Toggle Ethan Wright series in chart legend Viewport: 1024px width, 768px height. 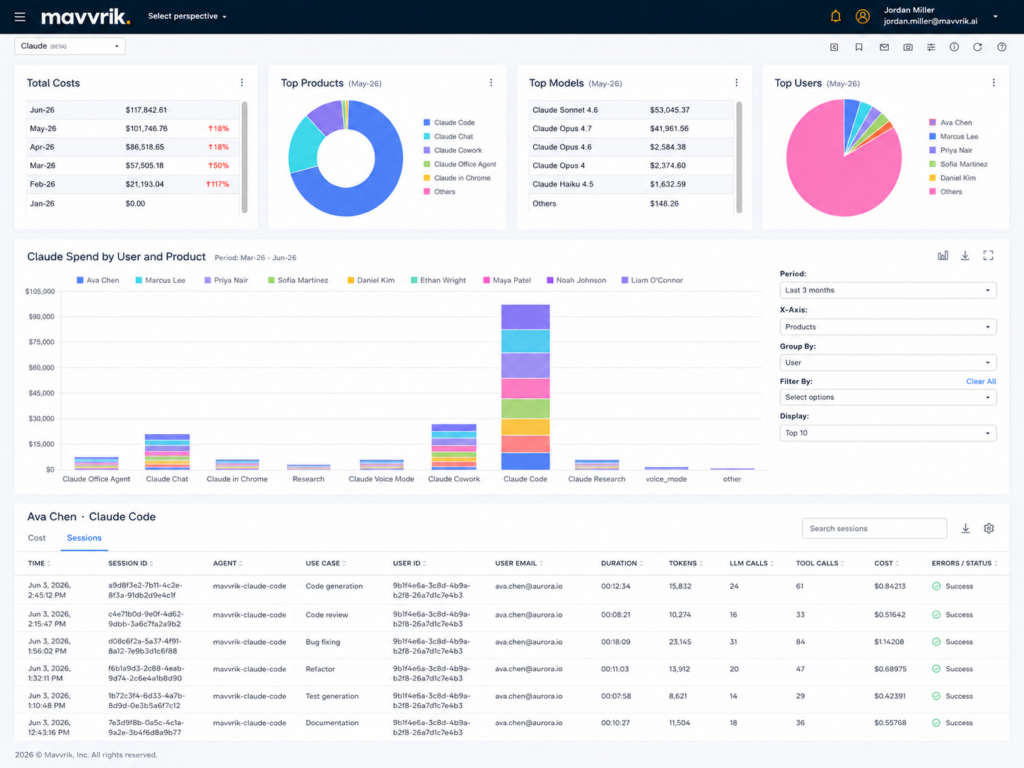click(x=438, y=280)
